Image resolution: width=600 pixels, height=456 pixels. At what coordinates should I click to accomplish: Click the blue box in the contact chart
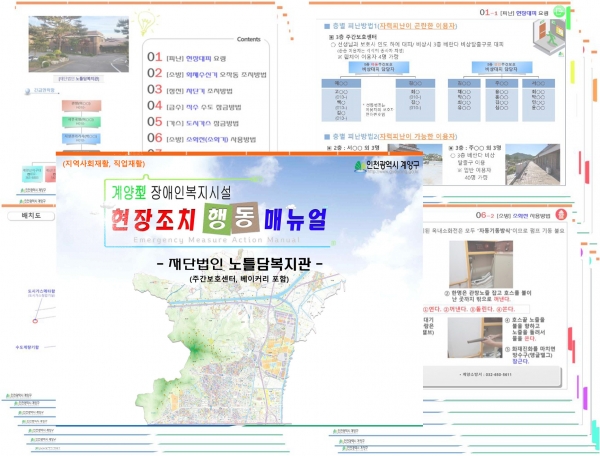[x=82, y=138]
